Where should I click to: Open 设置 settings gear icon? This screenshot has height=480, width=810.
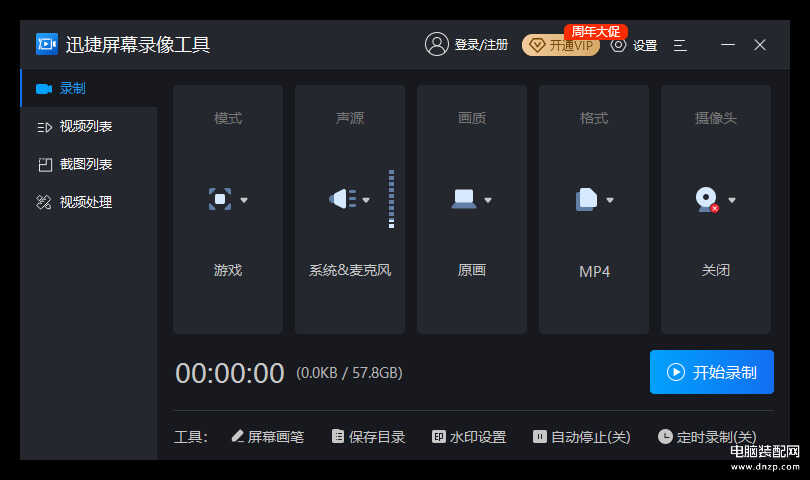point(618,45)
